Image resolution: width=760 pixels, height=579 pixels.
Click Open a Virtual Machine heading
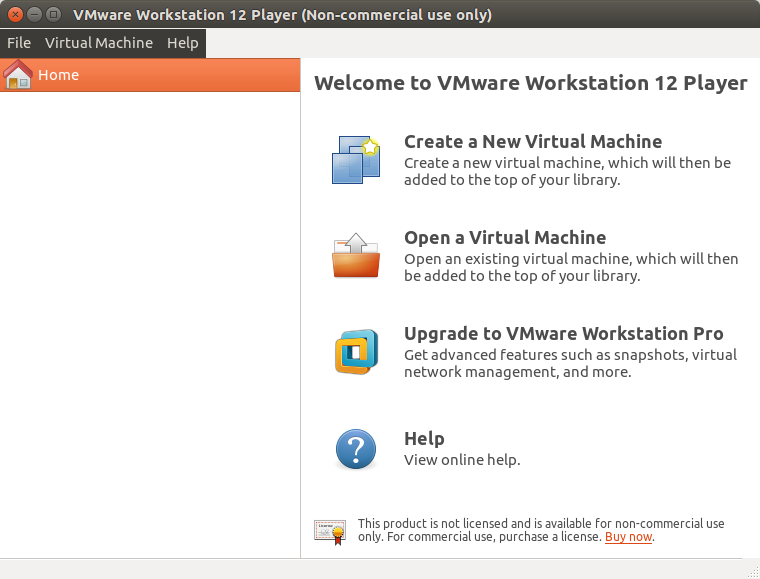505,237
